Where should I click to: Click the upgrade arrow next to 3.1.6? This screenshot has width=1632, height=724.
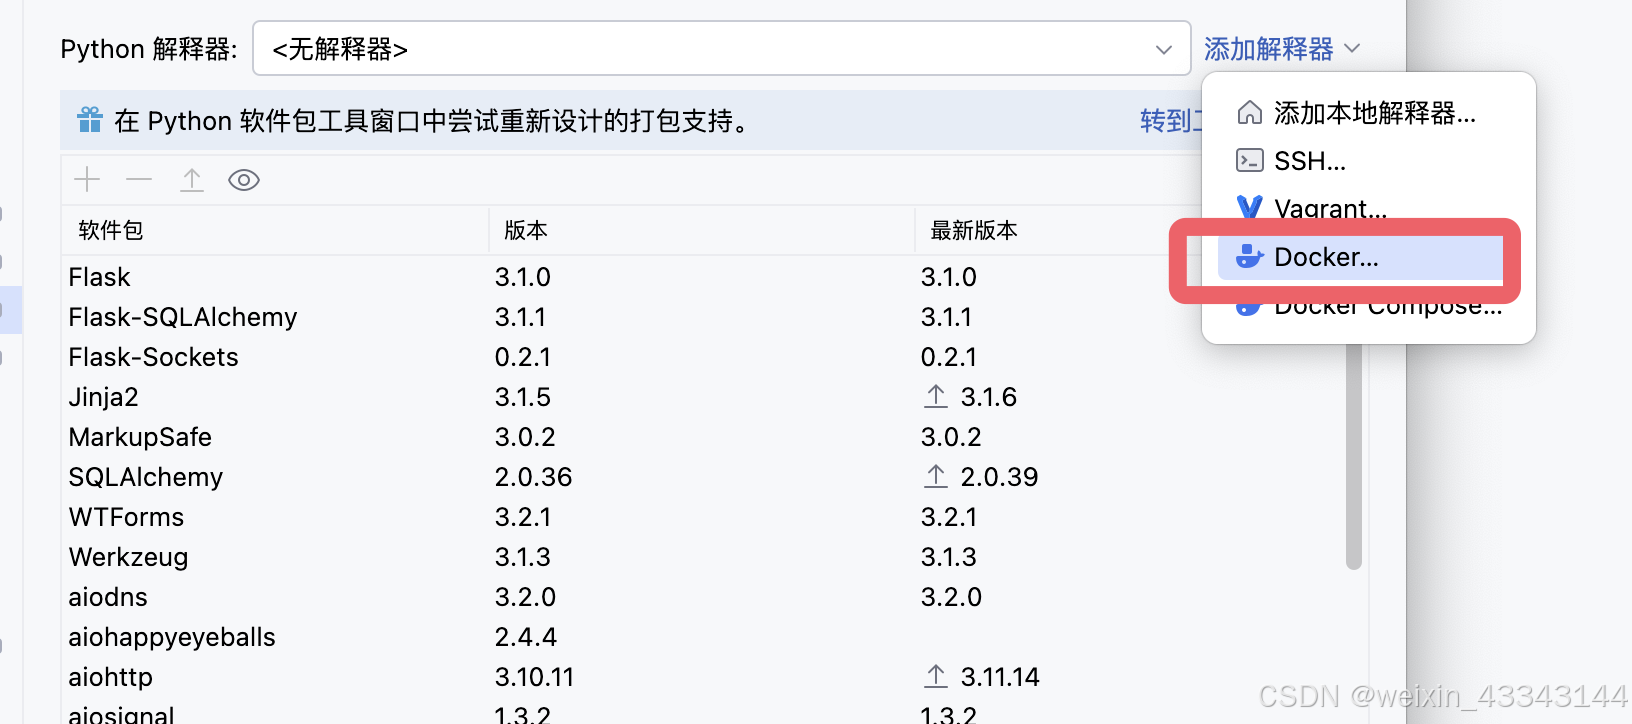click(936, 396)
